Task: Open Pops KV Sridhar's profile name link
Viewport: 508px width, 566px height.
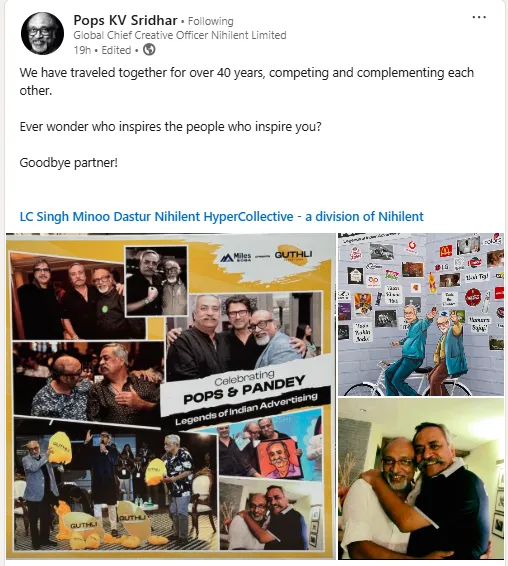Action: pyautogui.click(x=125, y=20)
